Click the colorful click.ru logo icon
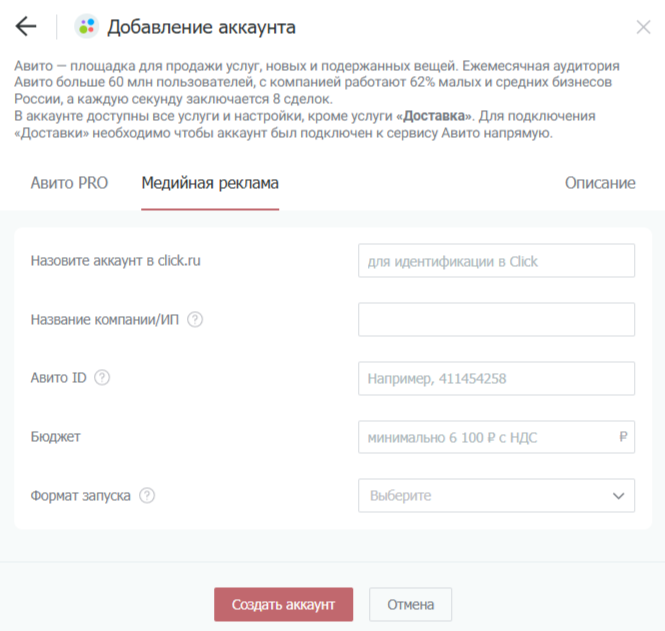The image size is (665, 631). click(x=87, y=27)
